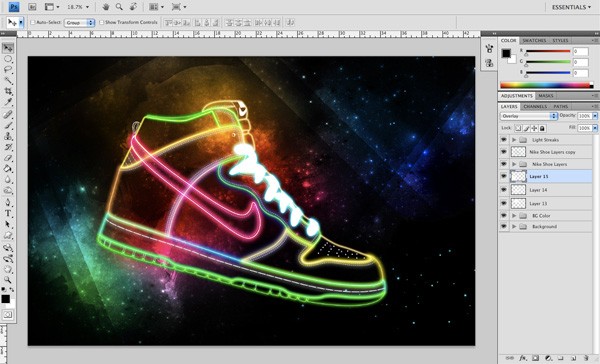This screenshot has height=364, width=600.
Task: Select the Eraser tool
Action: click(8, 158)
